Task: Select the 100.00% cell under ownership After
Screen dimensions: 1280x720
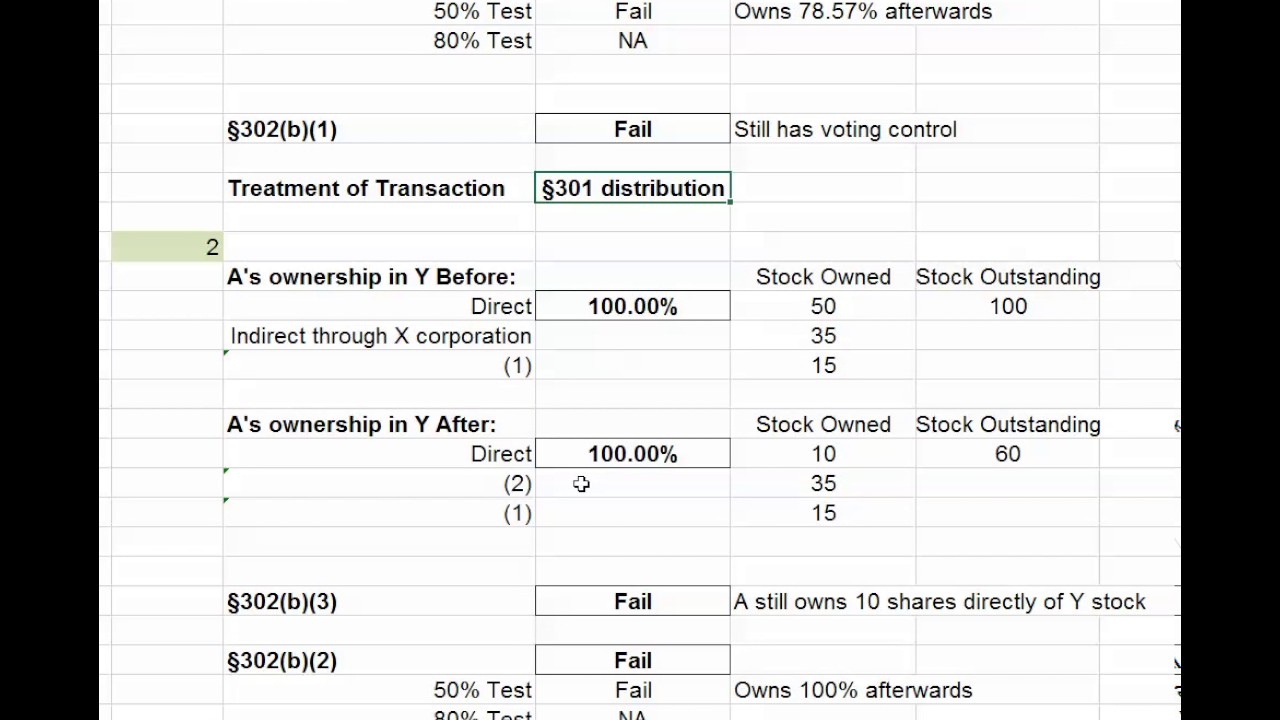Action: pyautogui.click(x=632, y=454)
